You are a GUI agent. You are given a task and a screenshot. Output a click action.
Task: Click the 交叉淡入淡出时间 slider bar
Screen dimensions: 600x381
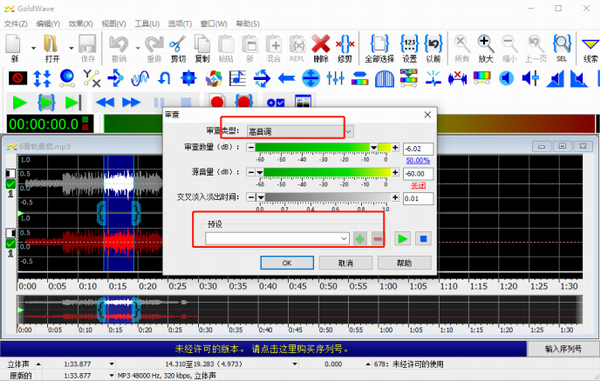(x=323, y=197)
